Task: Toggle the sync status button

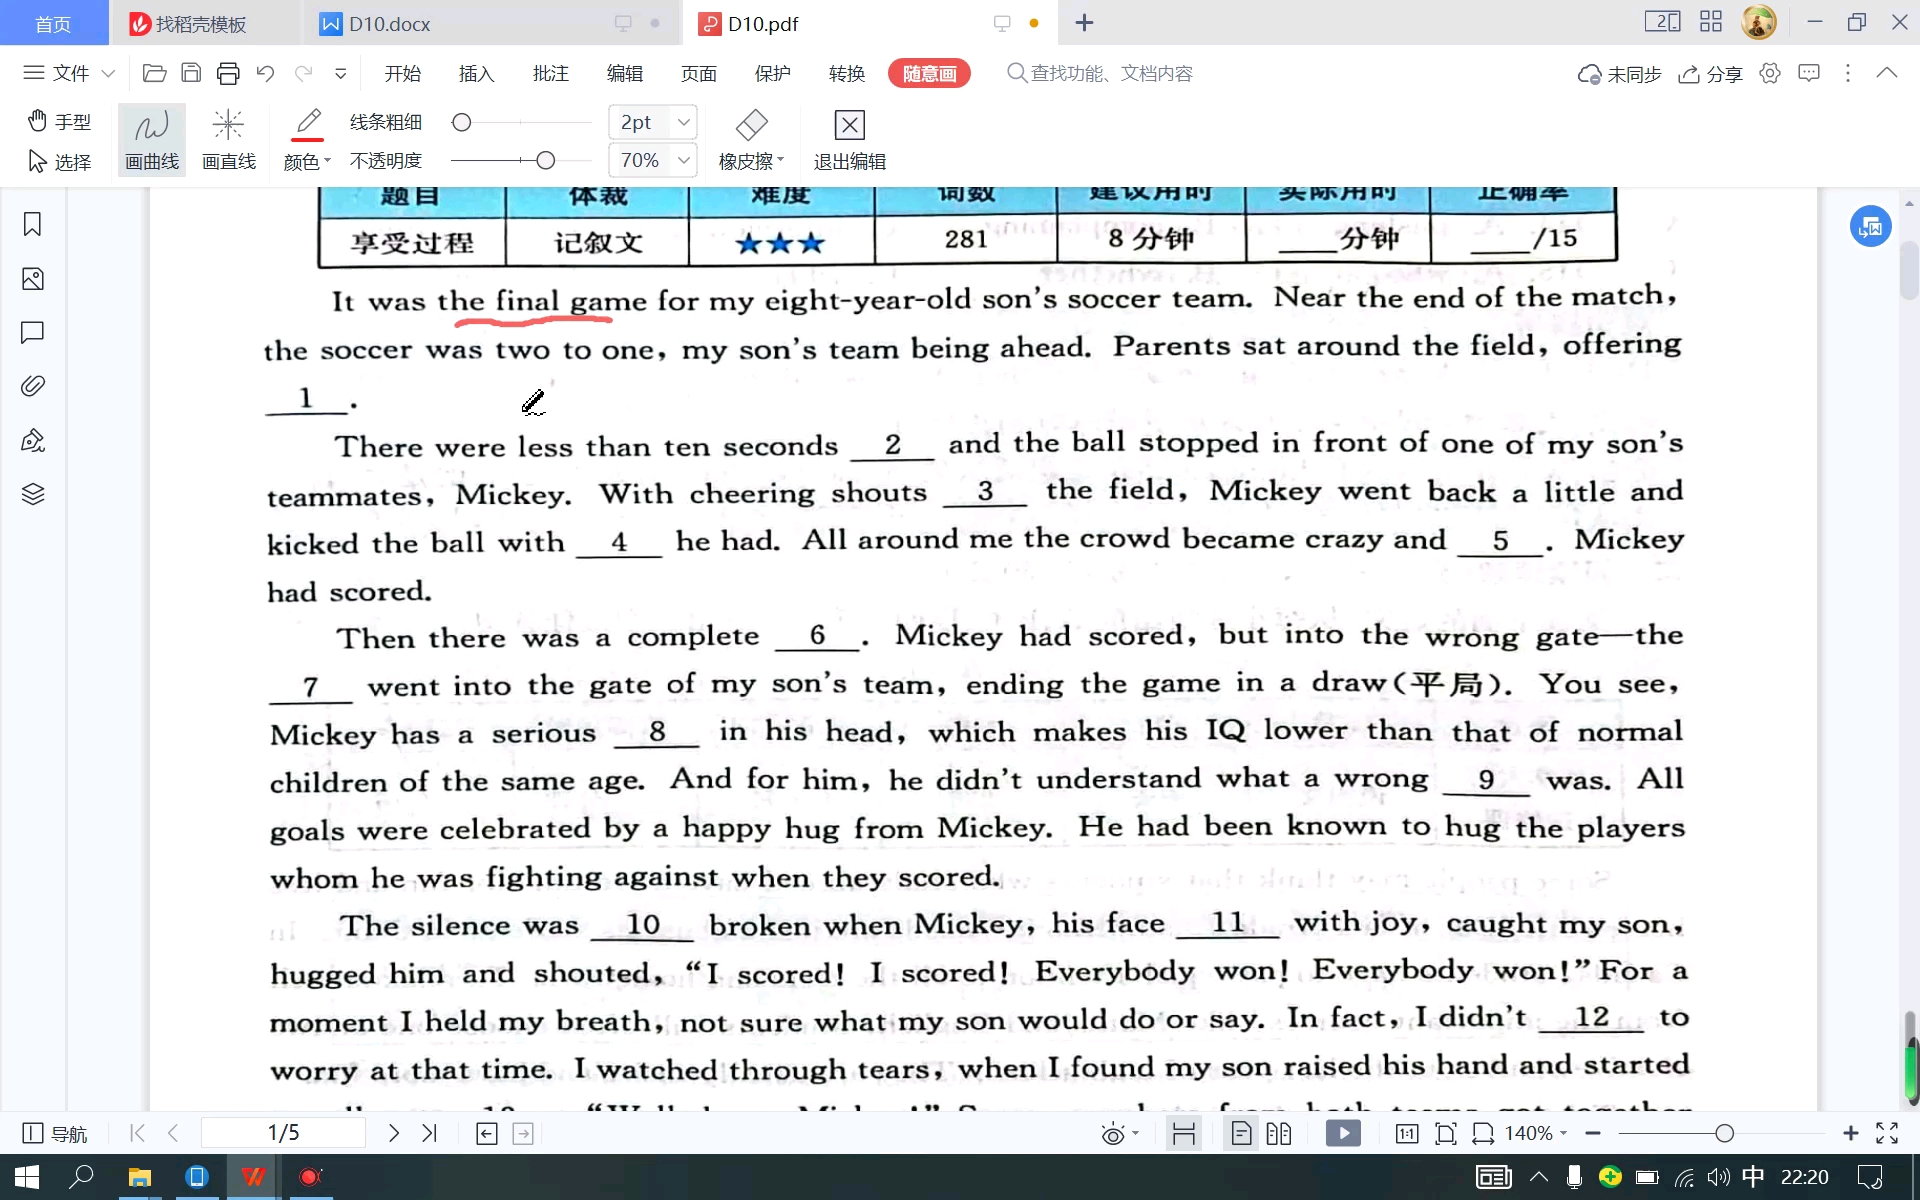Action: pos(1620,73)
